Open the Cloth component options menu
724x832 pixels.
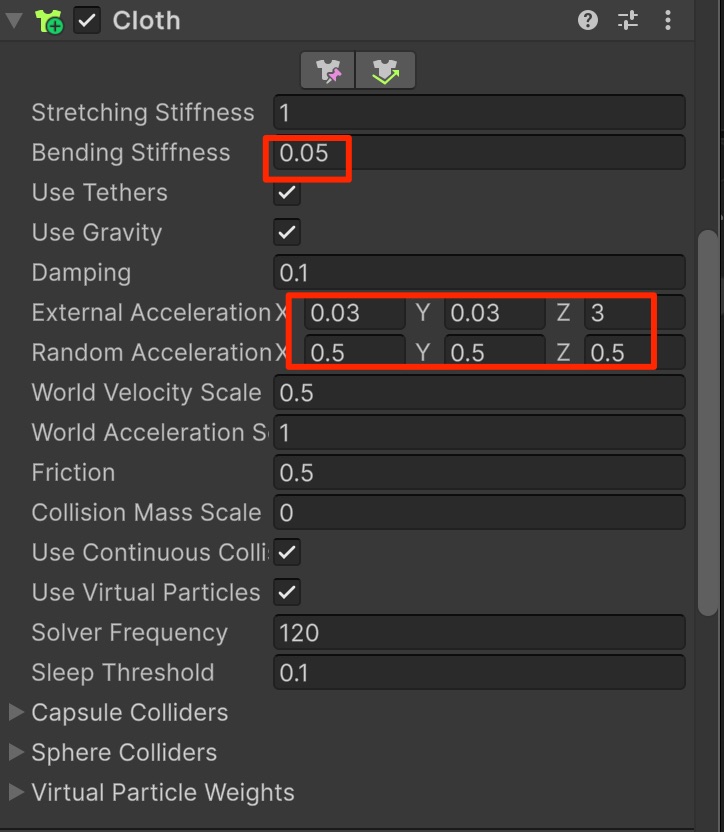[x=668, y=20]
